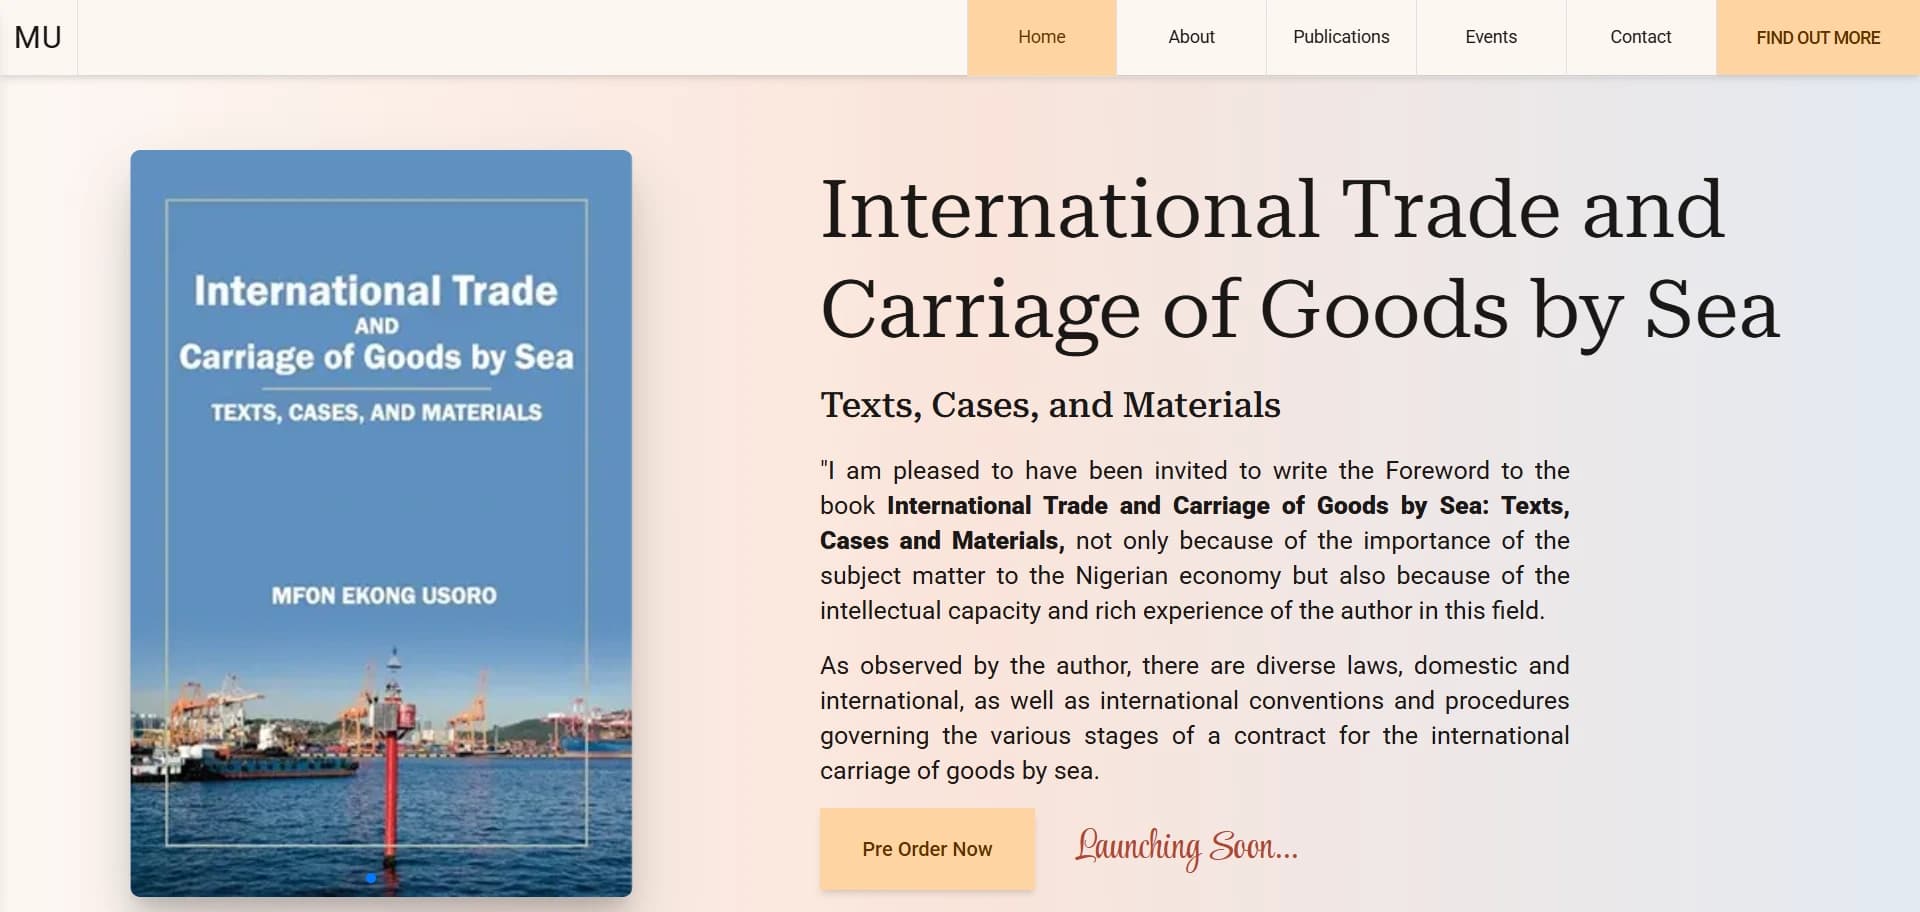
Task: Open the Publications page
Action: pos(1340,37)
